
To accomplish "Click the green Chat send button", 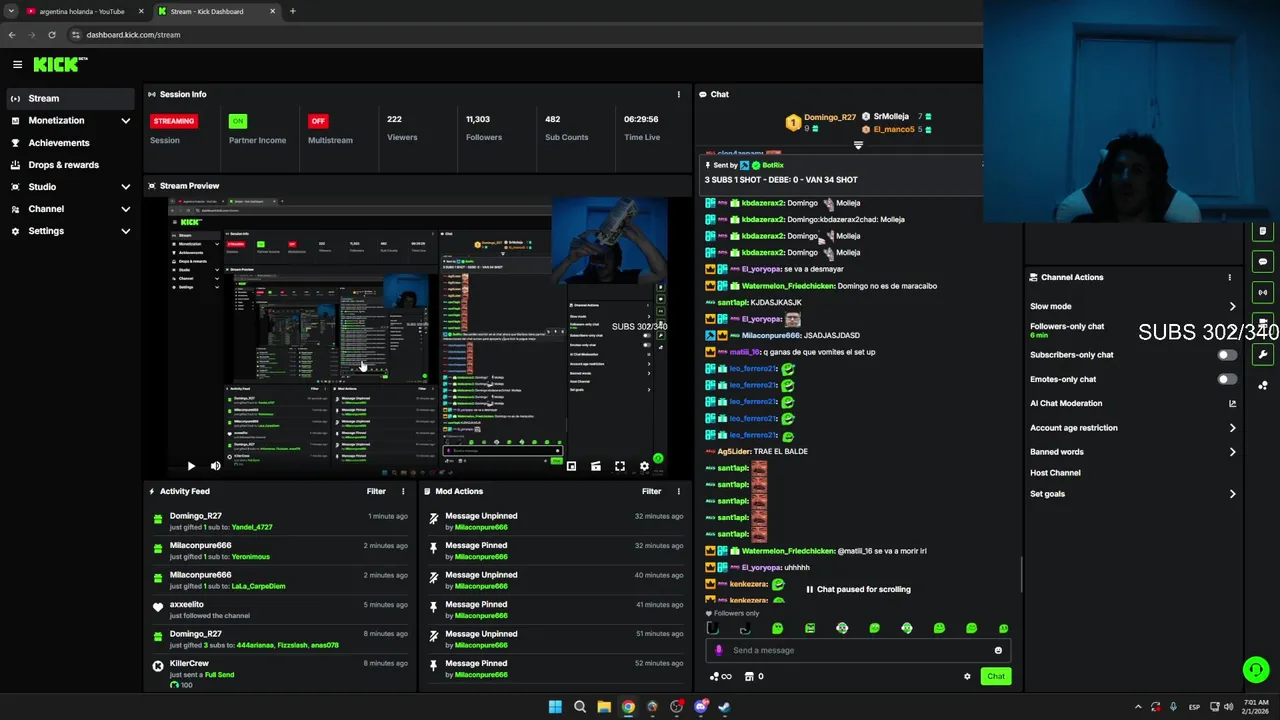I will point(996,676).
